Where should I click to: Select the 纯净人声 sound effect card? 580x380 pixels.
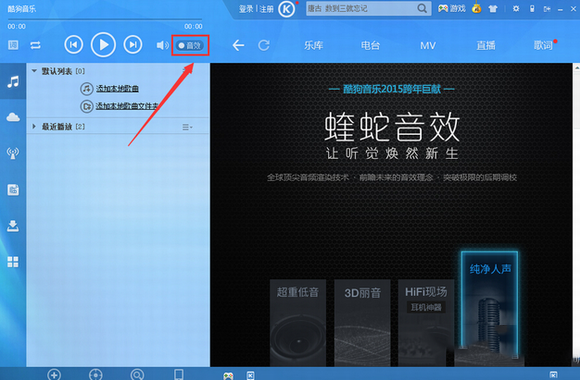[x=489, y=305]
